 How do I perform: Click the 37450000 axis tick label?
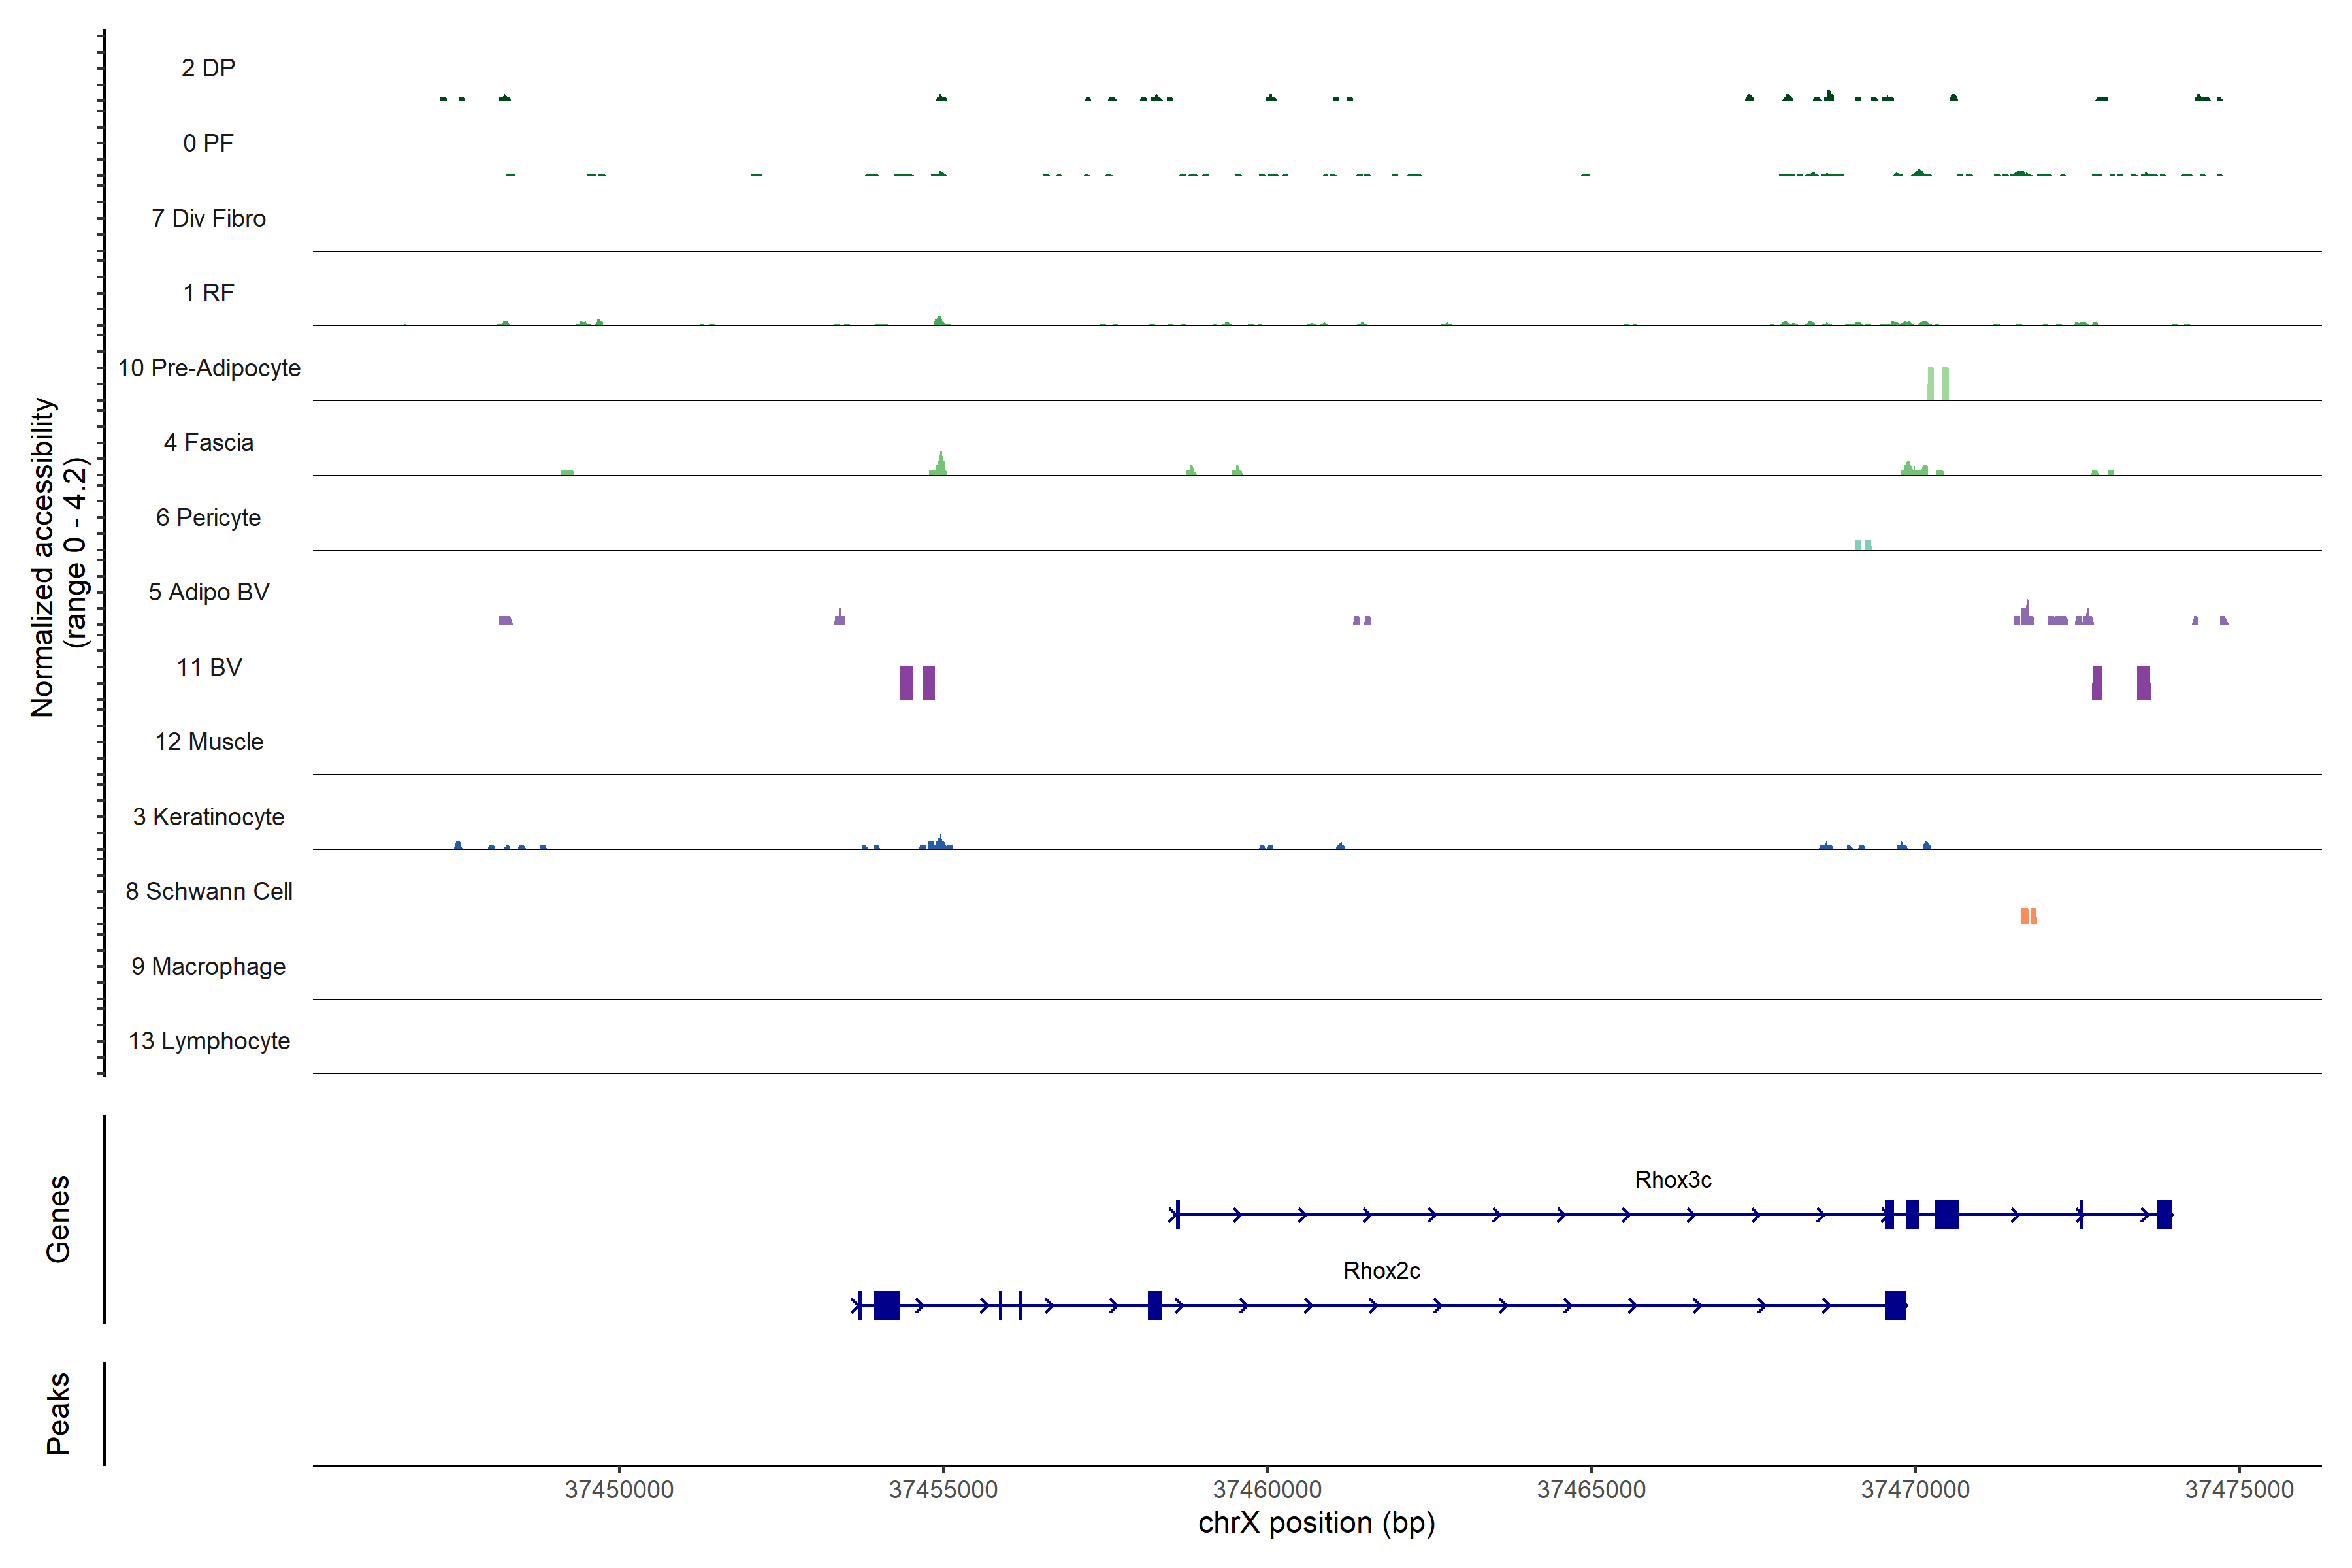pyautogui.click(x=619, y=1489)
